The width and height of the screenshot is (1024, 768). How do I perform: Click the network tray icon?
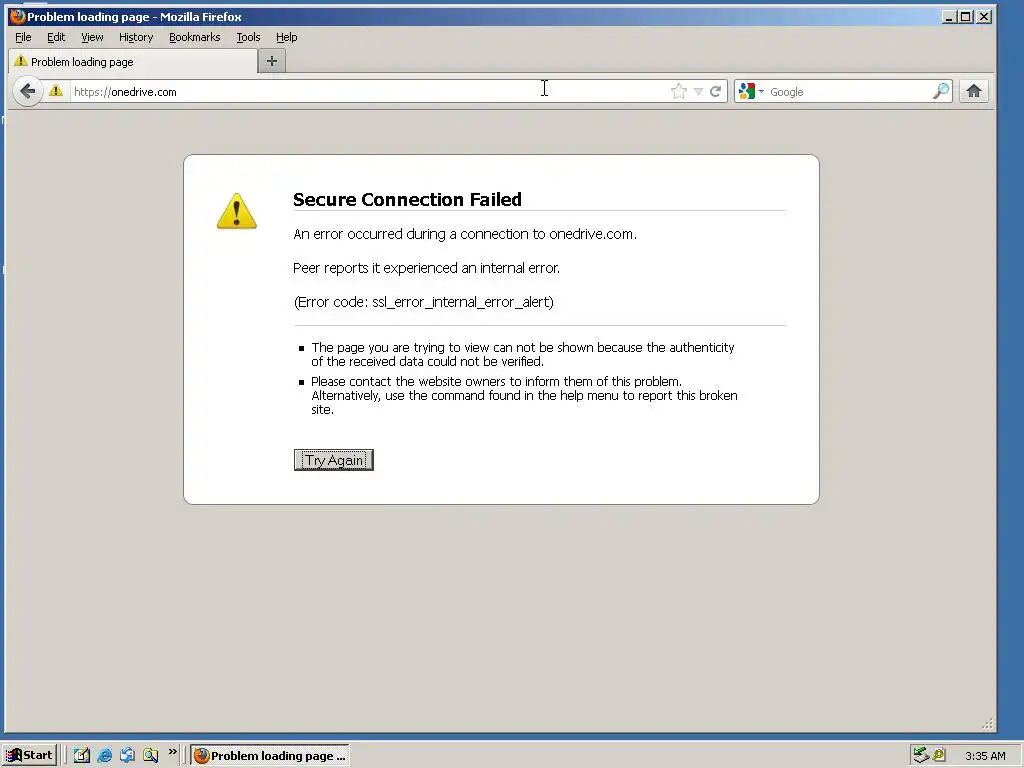tap(921, 756)
